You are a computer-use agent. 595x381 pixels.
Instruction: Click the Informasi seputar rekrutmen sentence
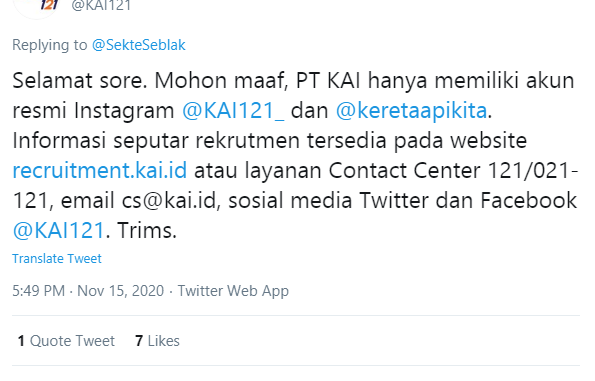pyautogui.click(x=270, y=141)
